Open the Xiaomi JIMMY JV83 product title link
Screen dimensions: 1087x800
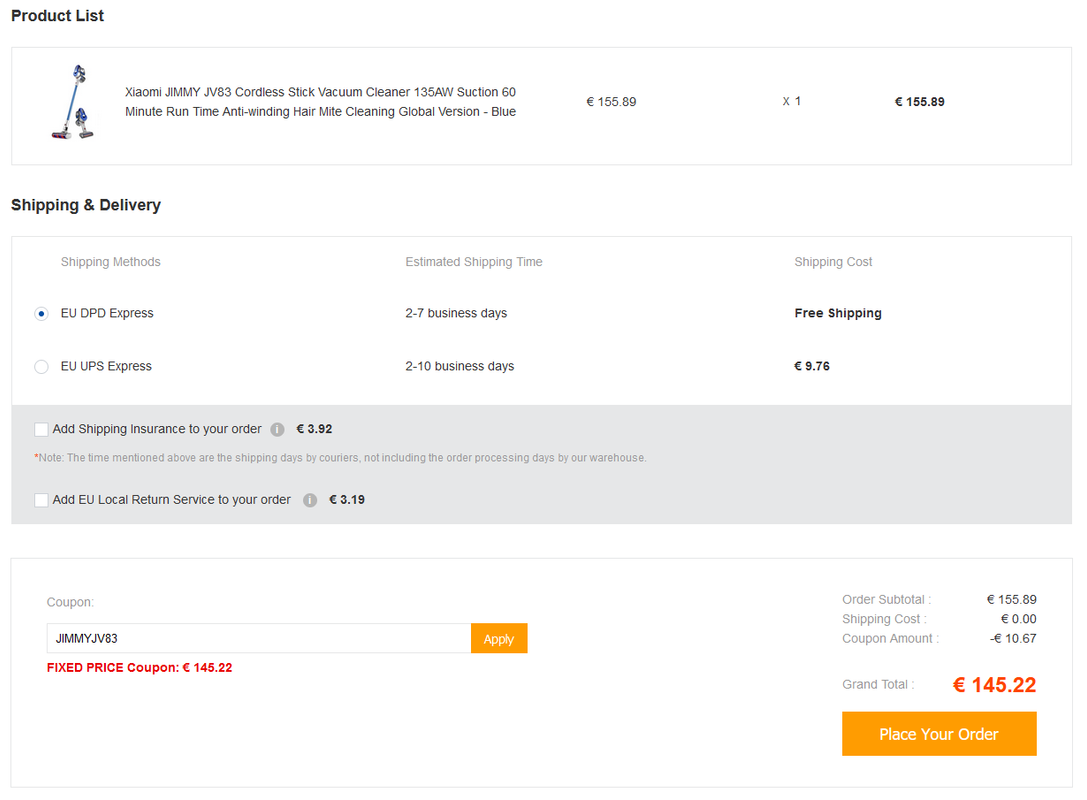tap(320, 102)
